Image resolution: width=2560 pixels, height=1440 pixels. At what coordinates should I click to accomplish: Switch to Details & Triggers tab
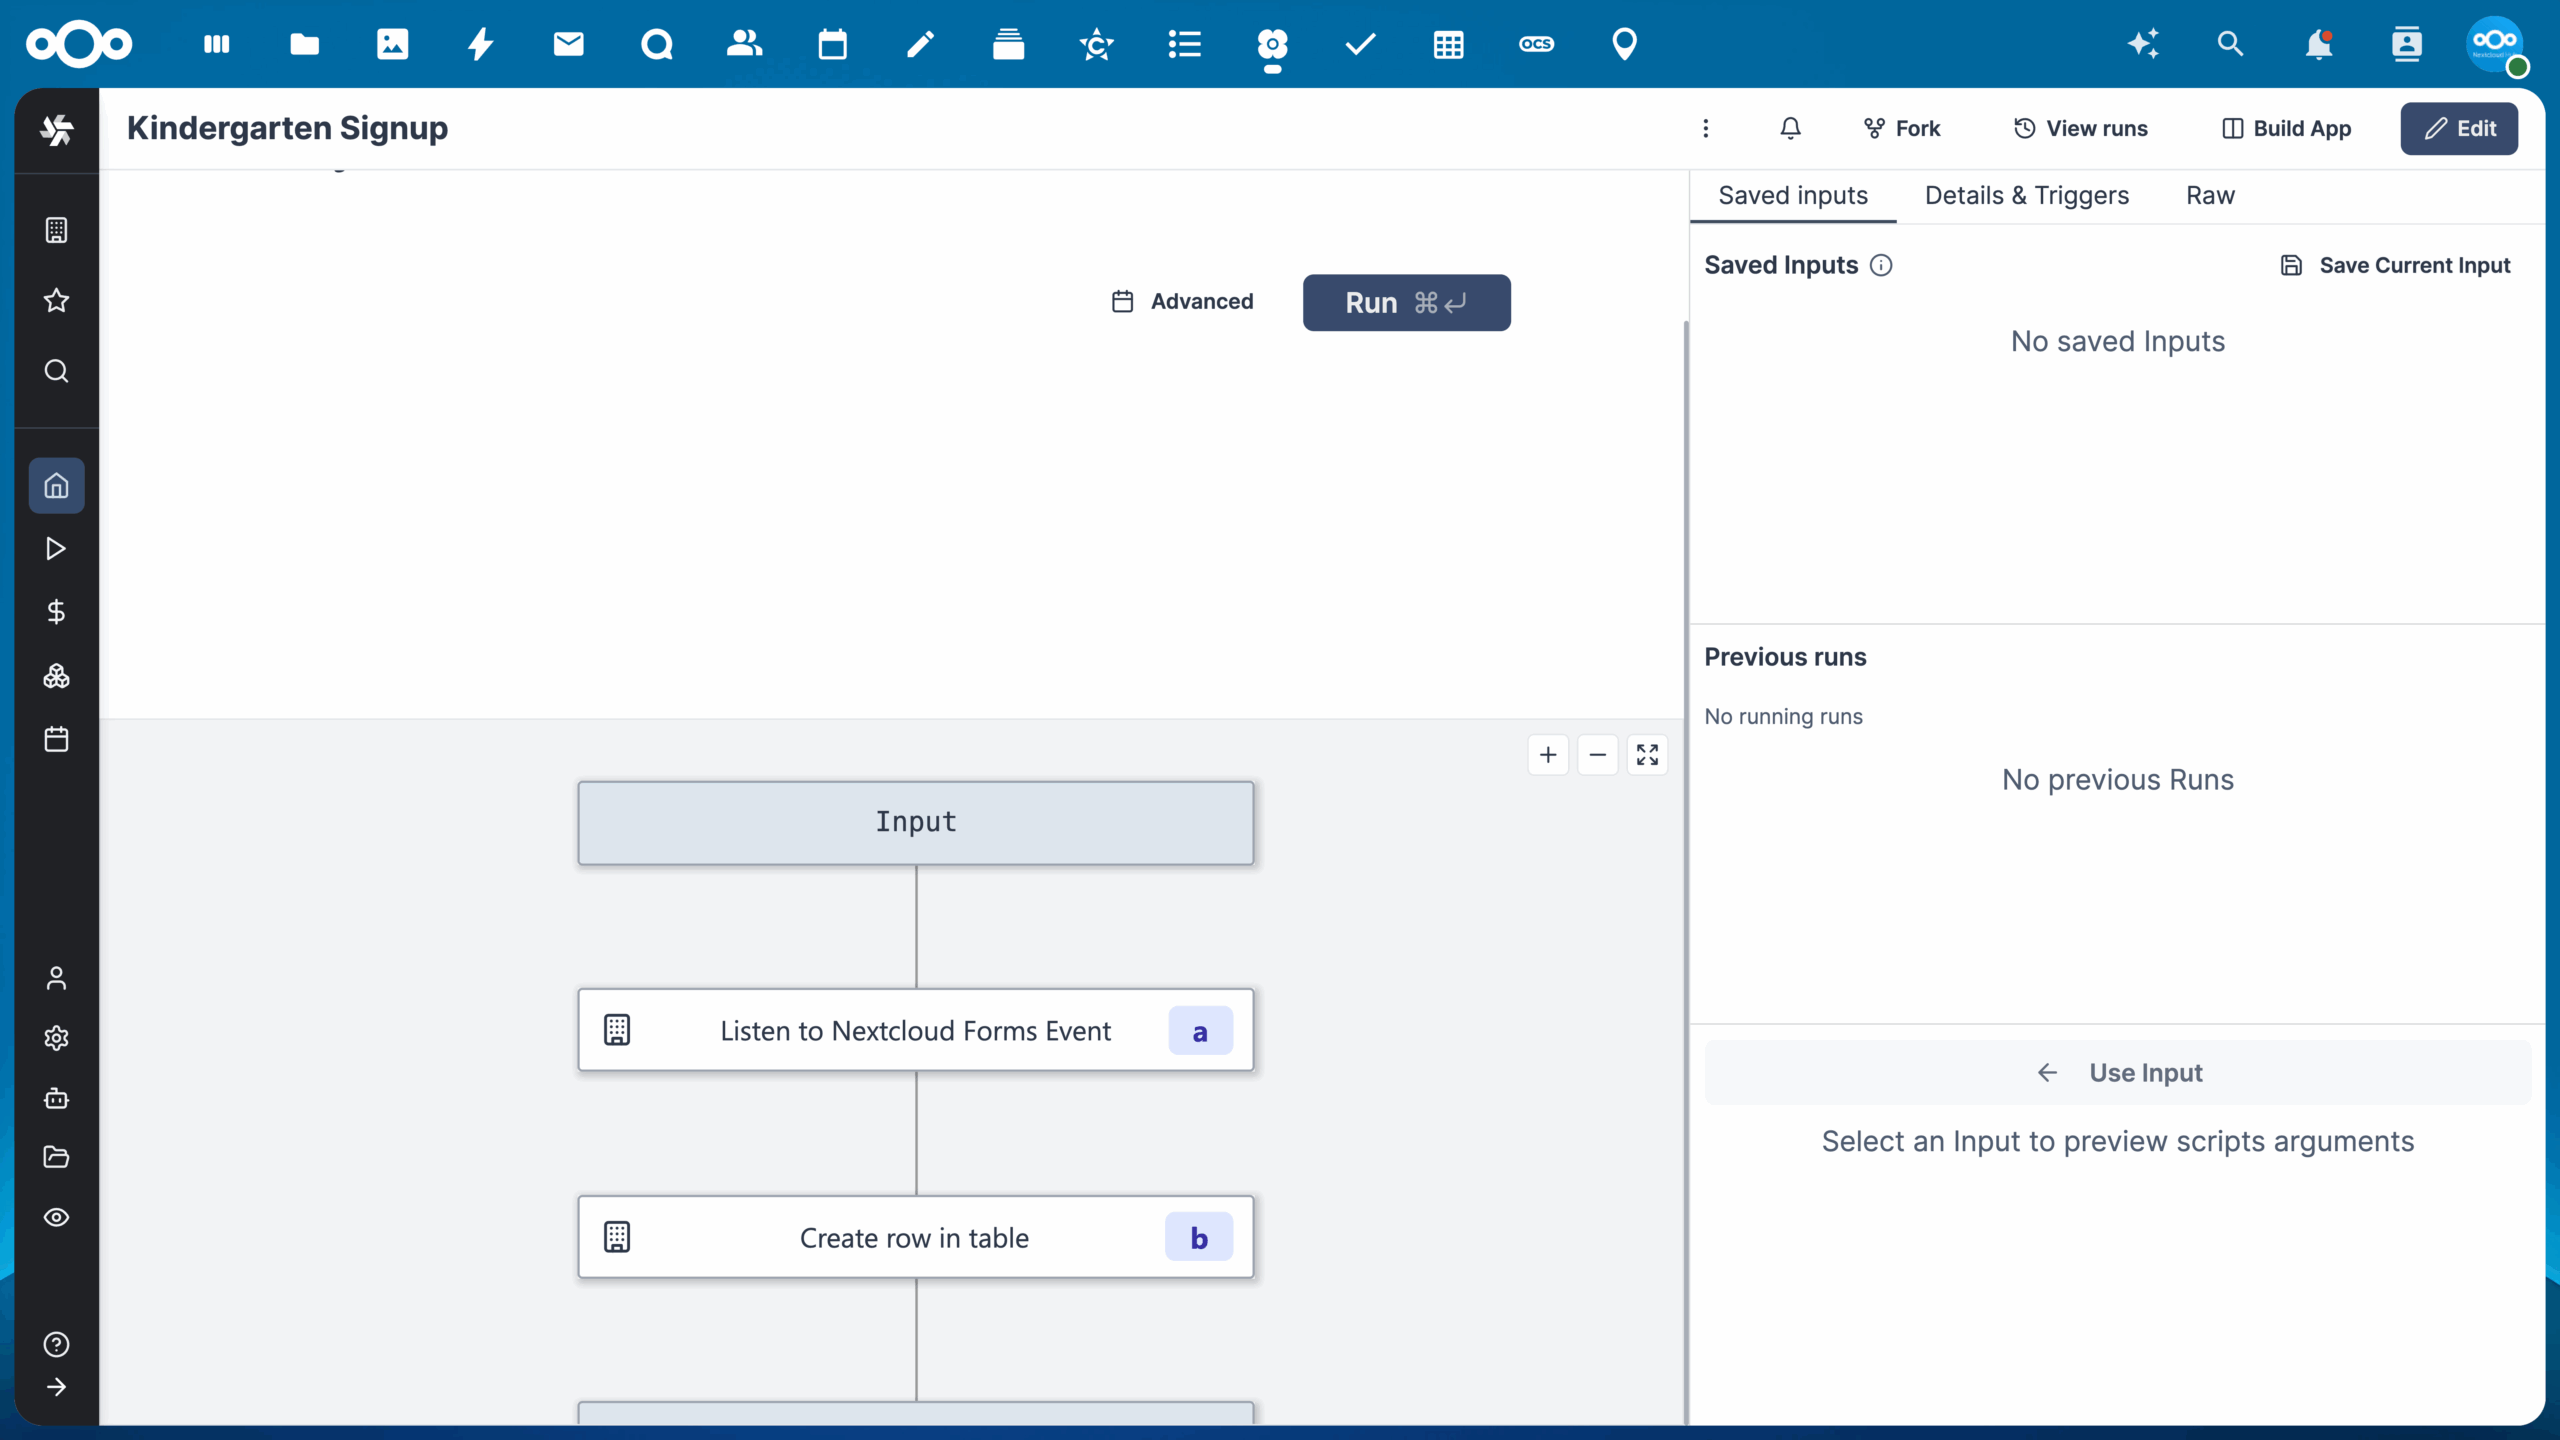tap(2027, 195)
